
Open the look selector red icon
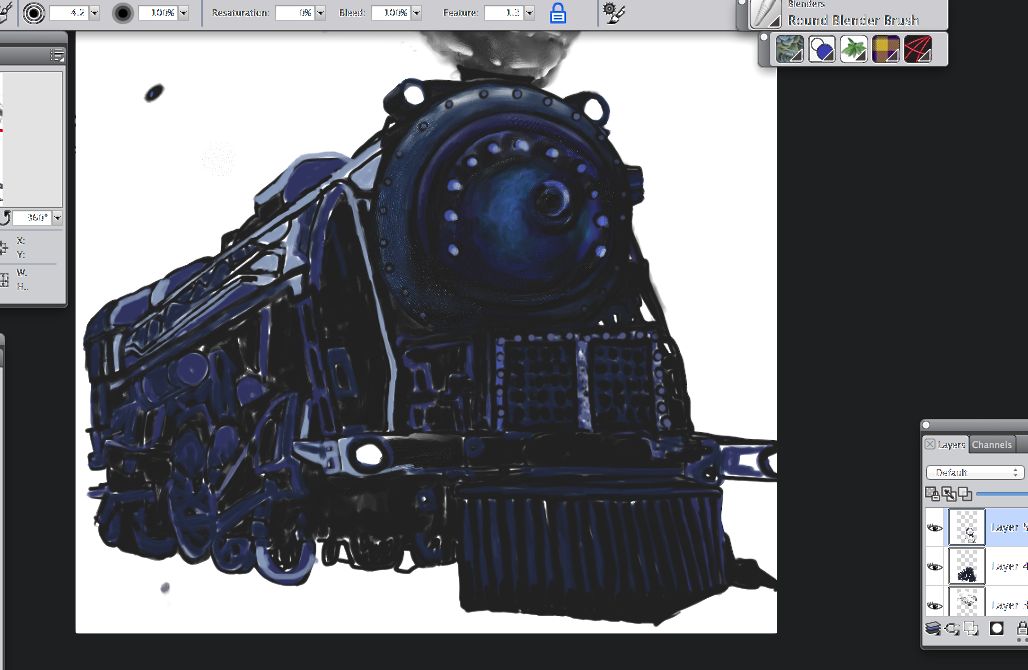point(918,49)
